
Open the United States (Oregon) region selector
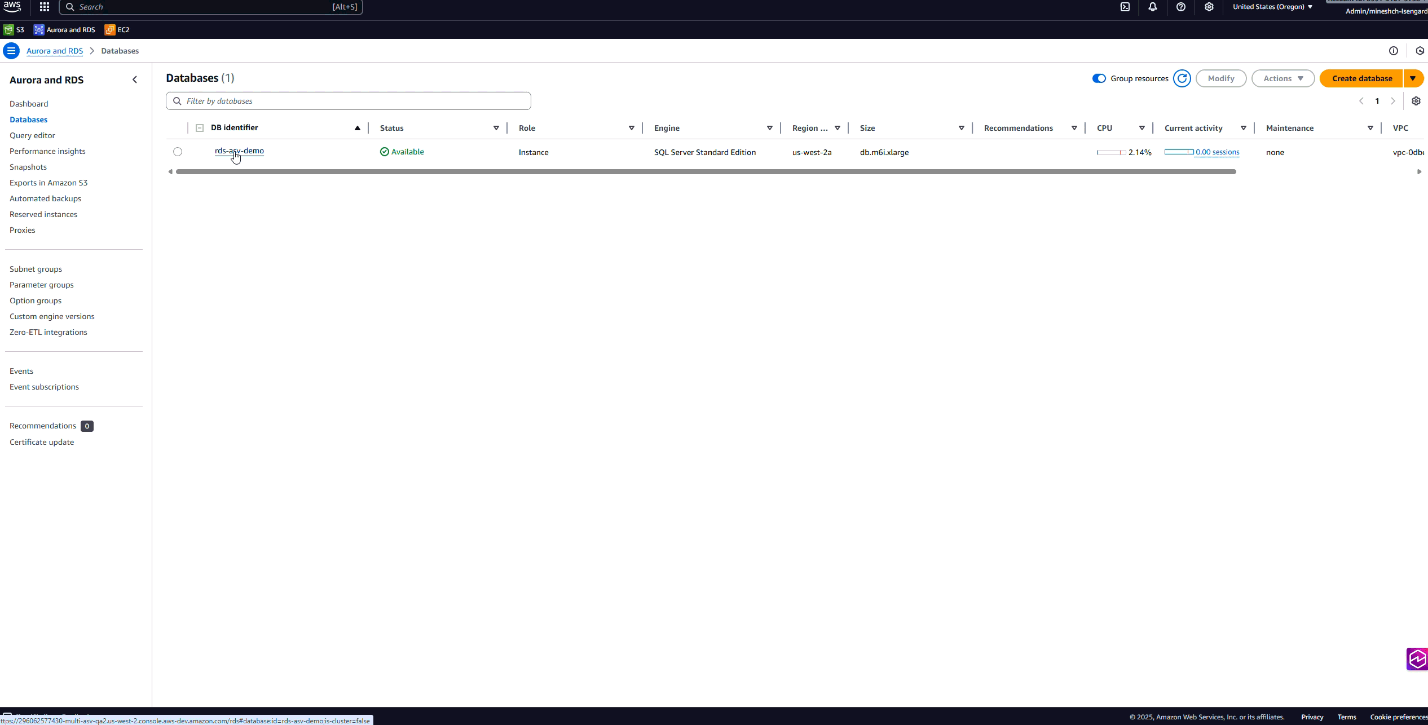click(x=1272, y=7)
